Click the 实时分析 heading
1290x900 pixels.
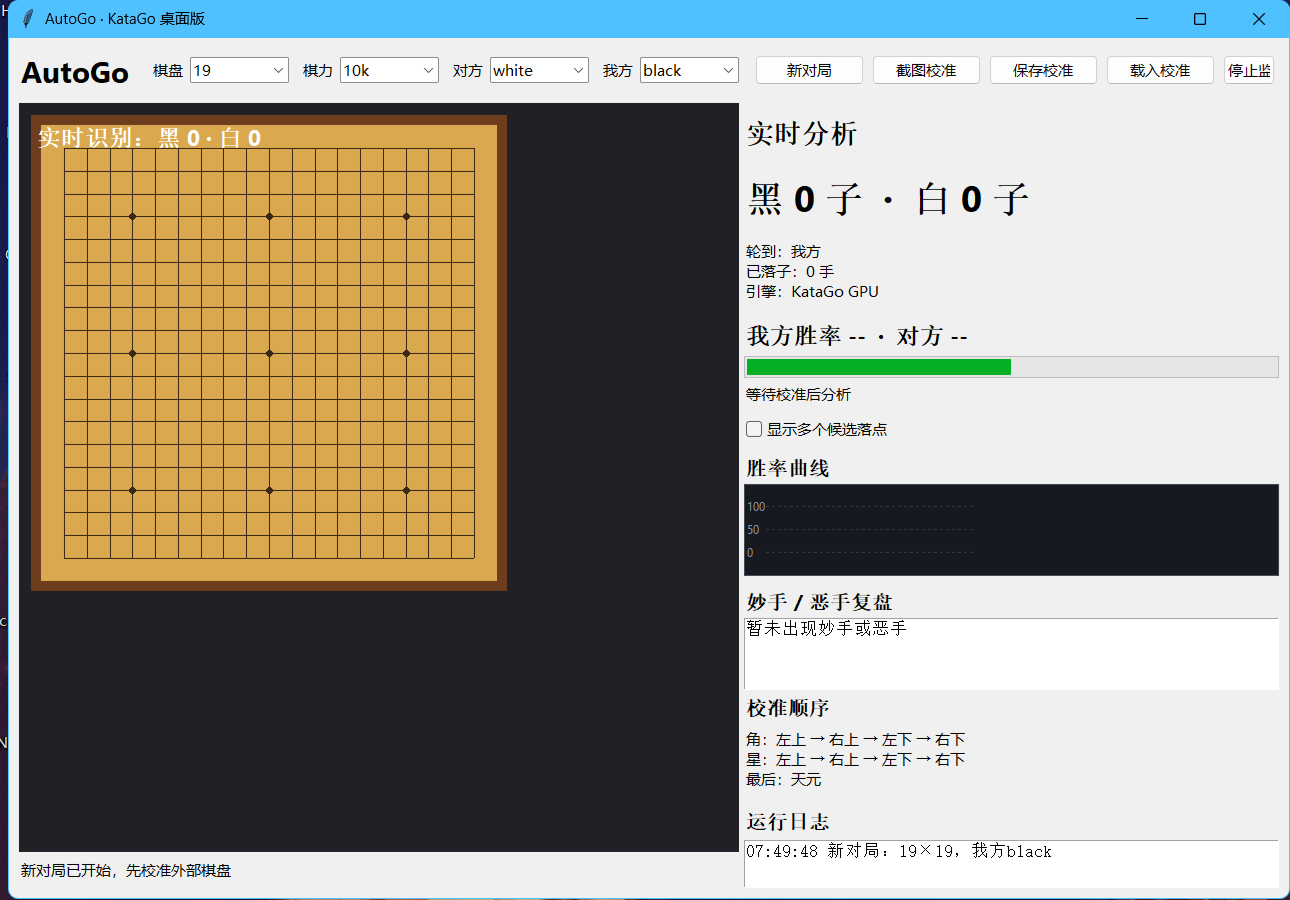802,134
